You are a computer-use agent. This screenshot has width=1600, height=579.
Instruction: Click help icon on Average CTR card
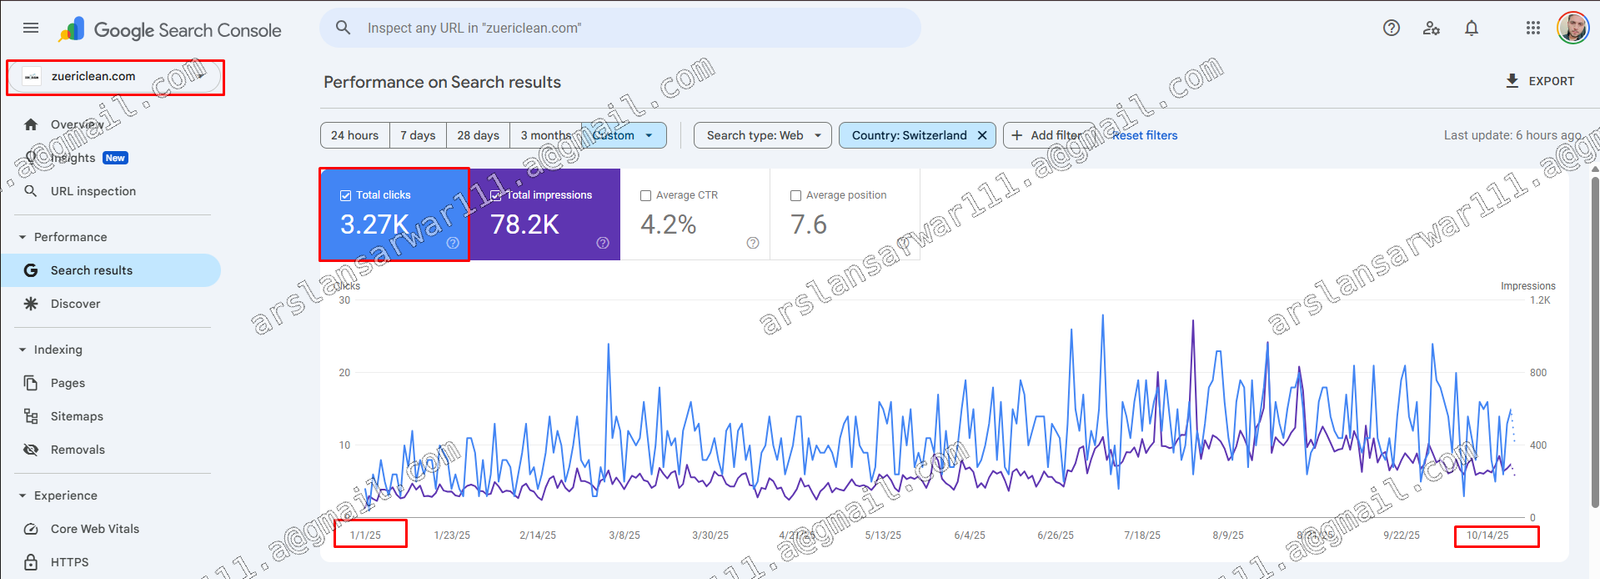[x=753, y=243]
